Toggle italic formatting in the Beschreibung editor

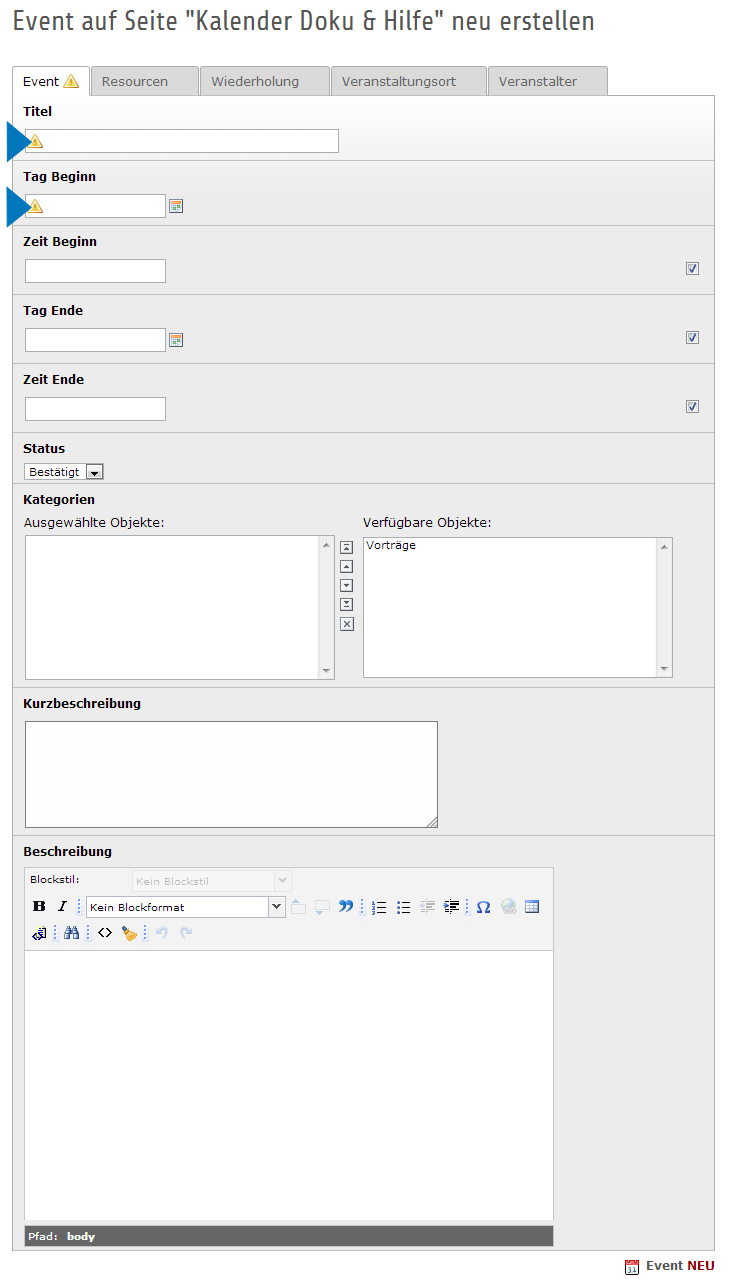point(62,907)
